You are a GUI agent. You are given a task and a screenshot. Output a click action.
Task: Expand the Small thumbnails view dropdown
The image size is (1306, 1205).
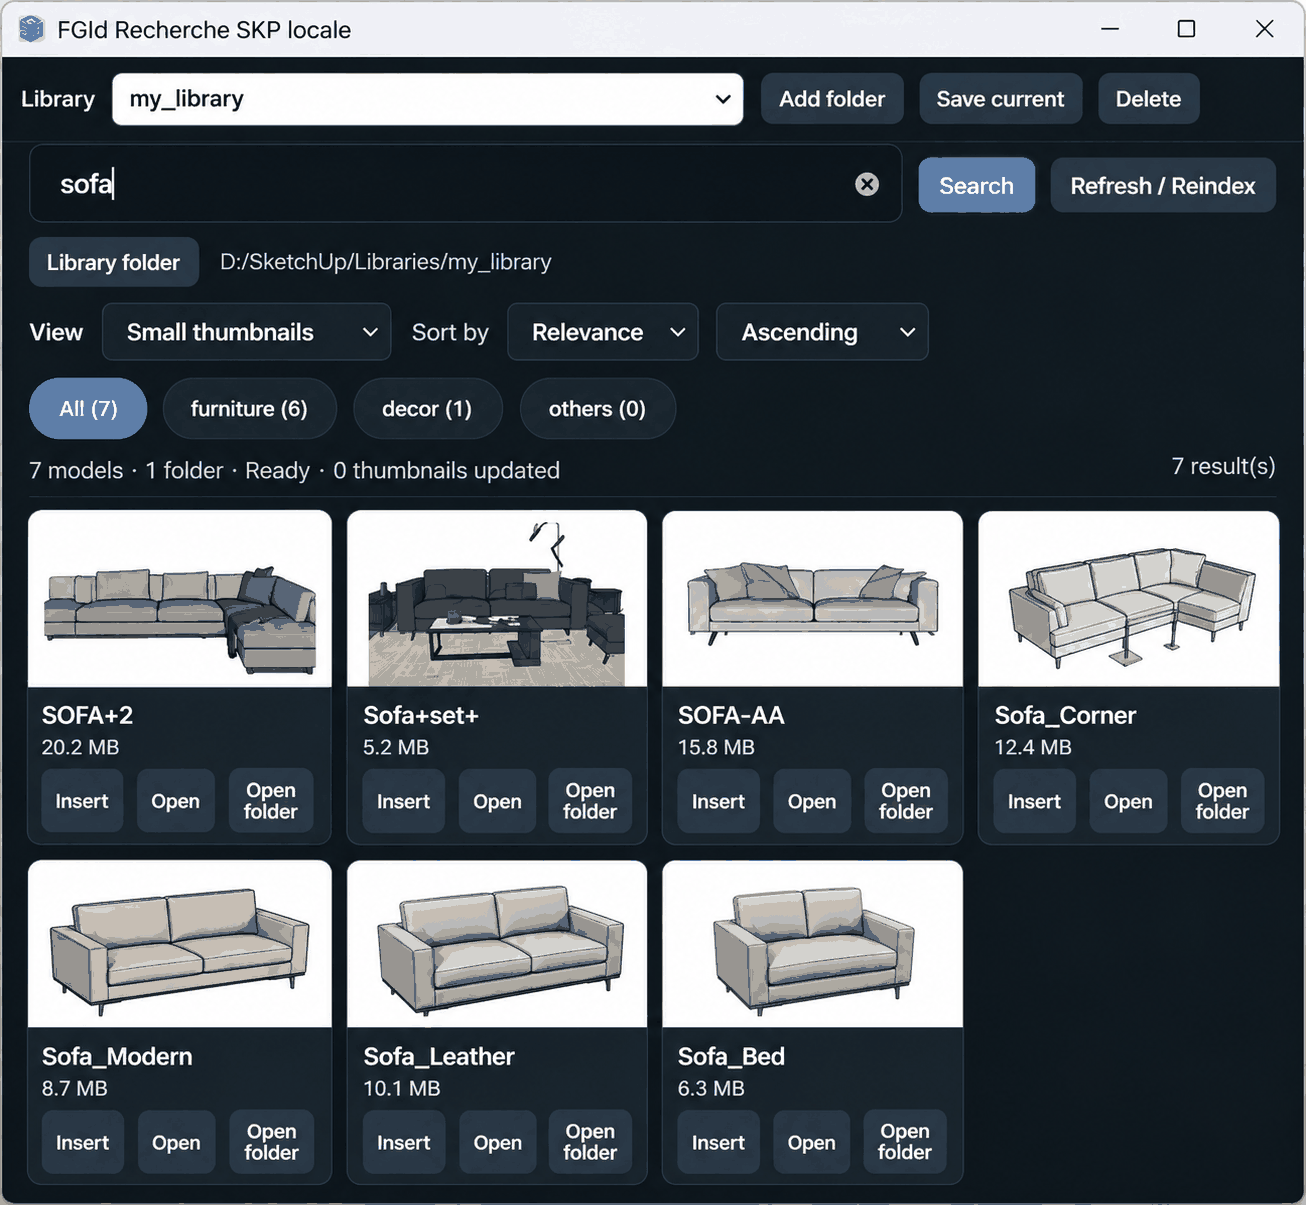(247, 332)
